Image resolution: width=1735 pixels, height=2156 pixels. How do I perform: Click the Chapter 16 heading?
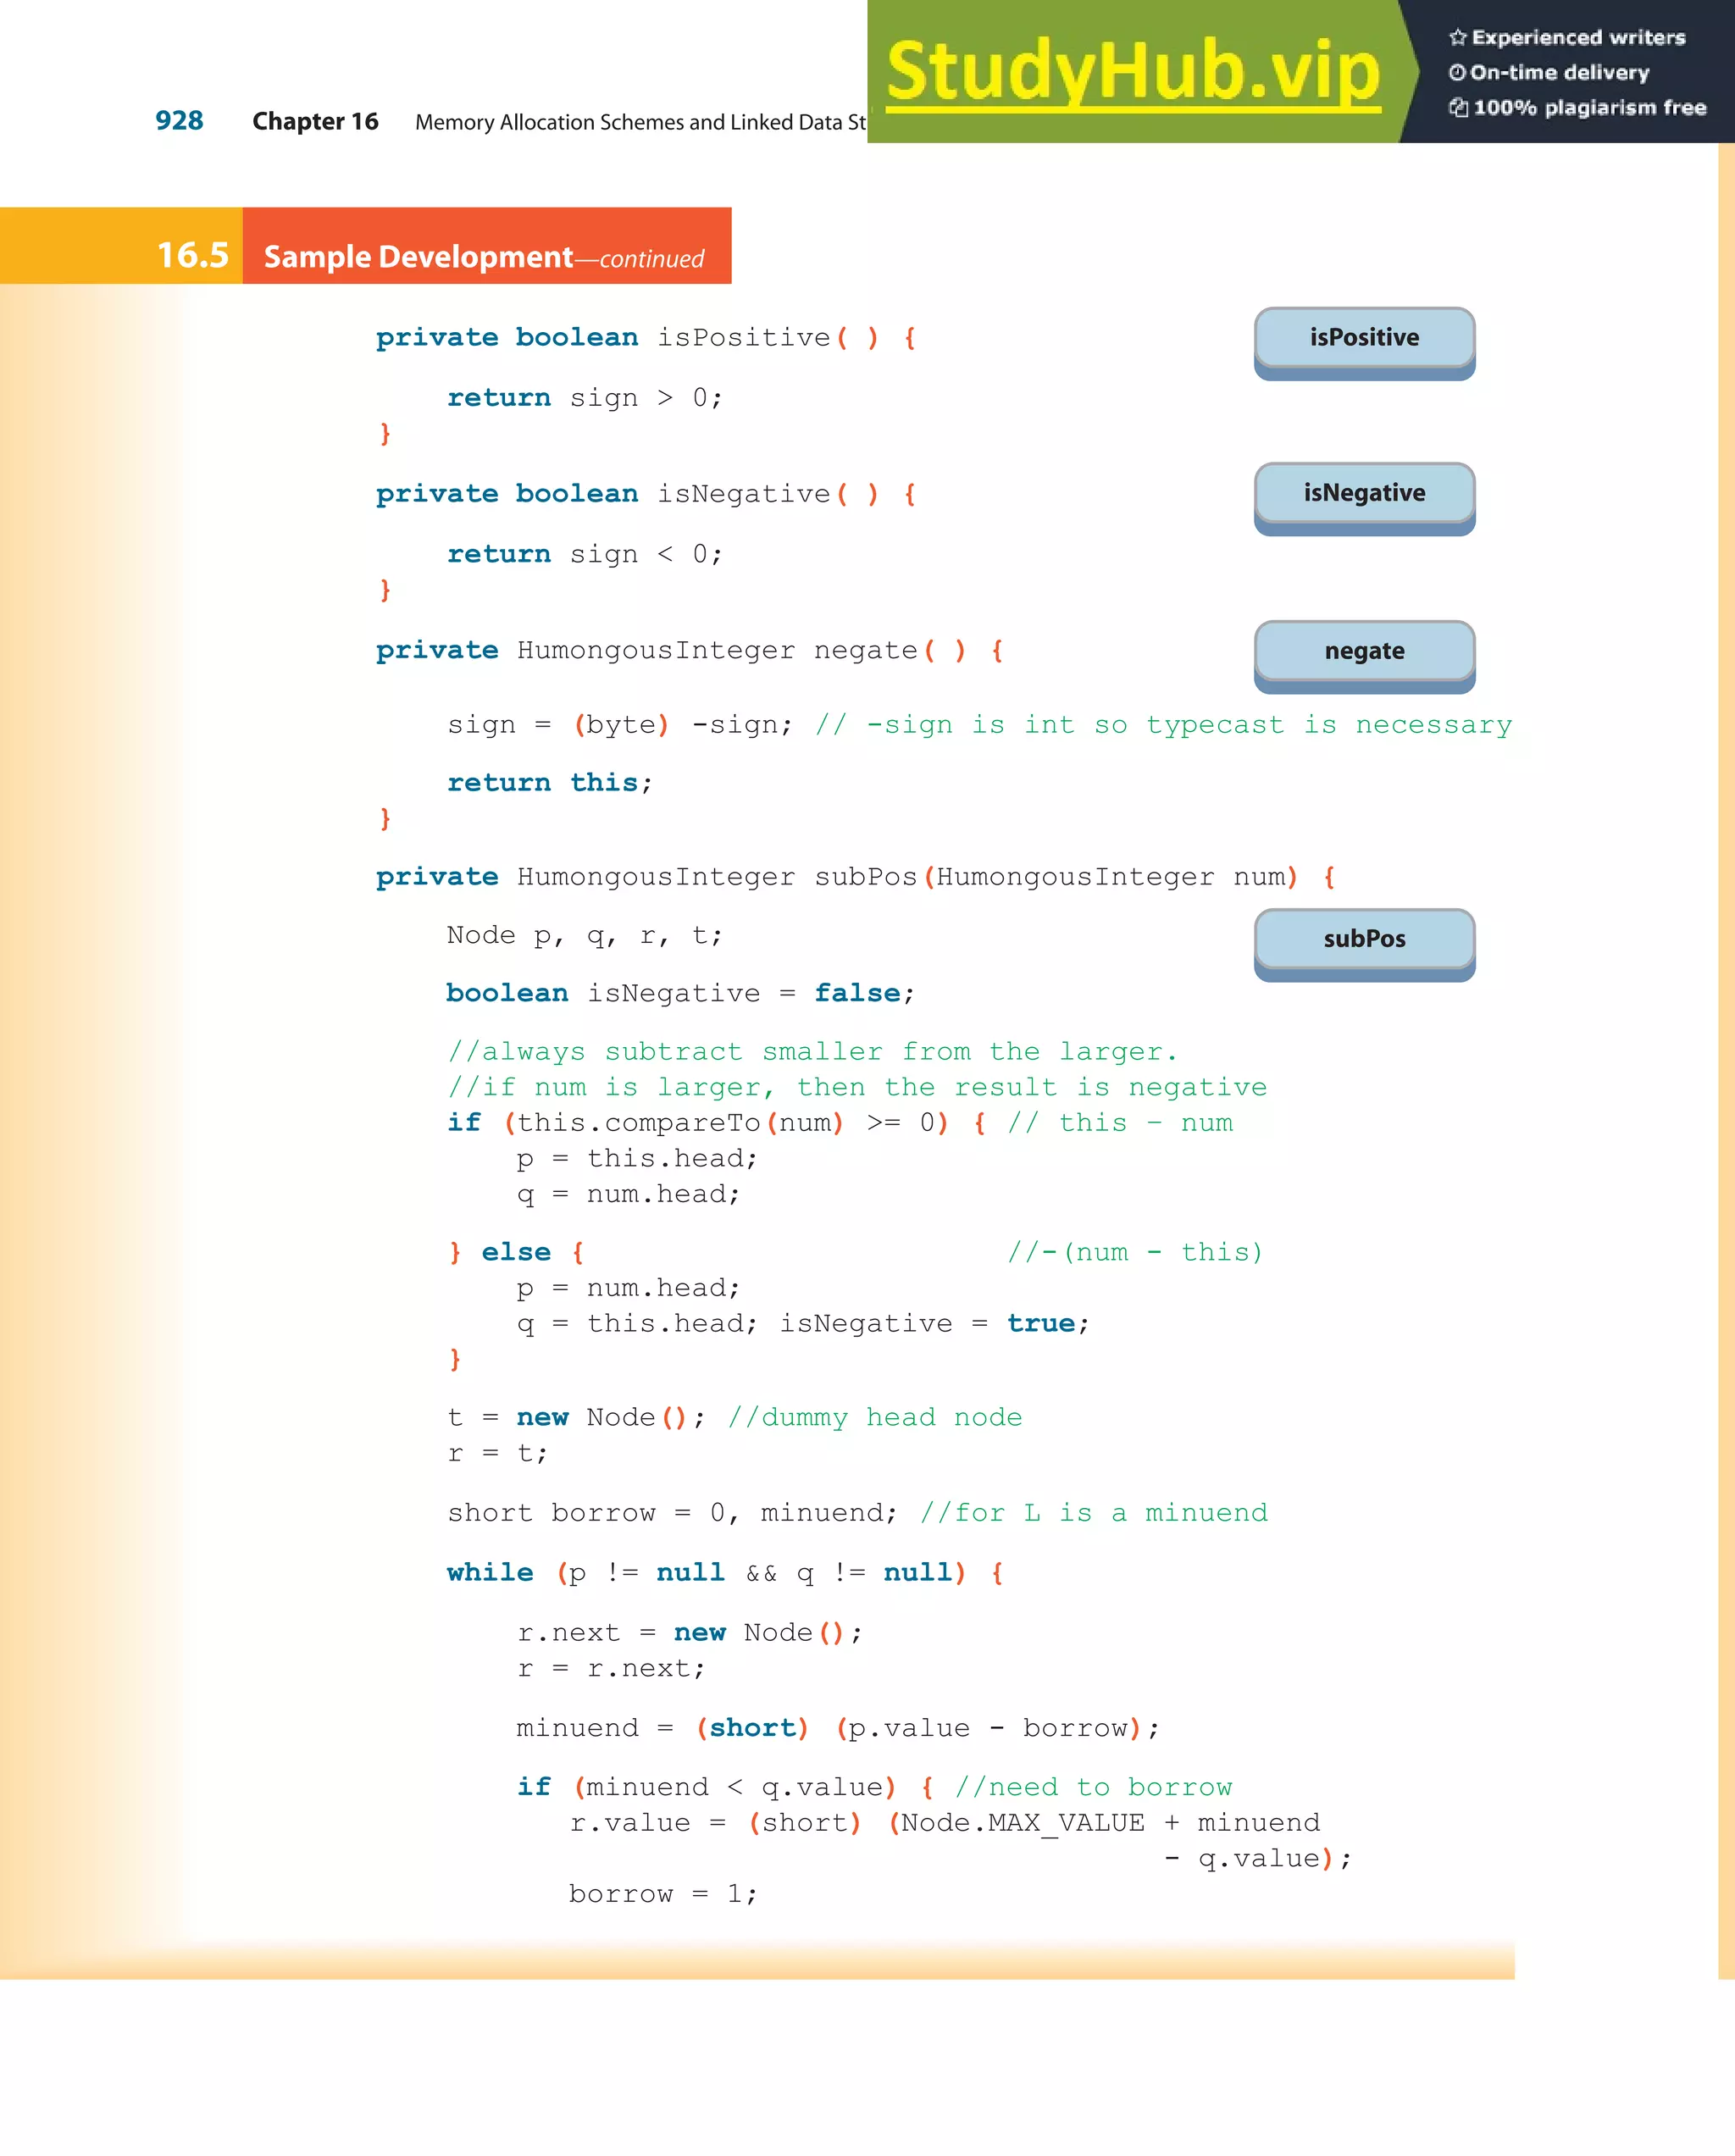click(315, 122)
